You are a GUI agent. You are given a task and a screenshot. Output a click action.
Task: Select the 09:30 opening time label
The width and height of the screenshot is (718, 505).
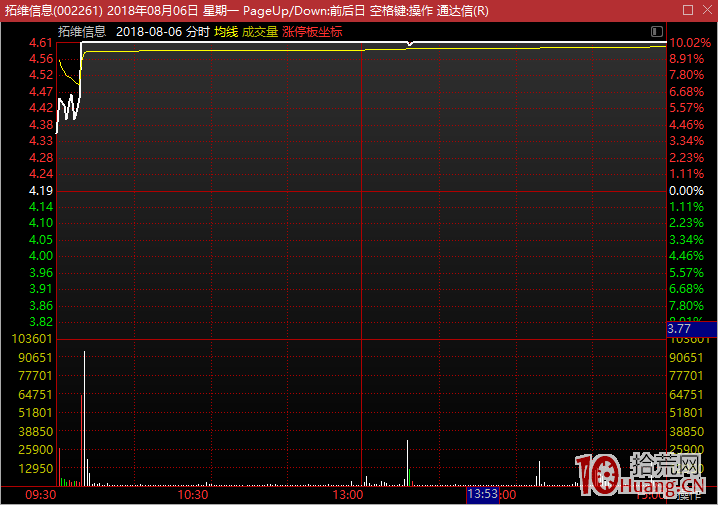click(40, 494)
